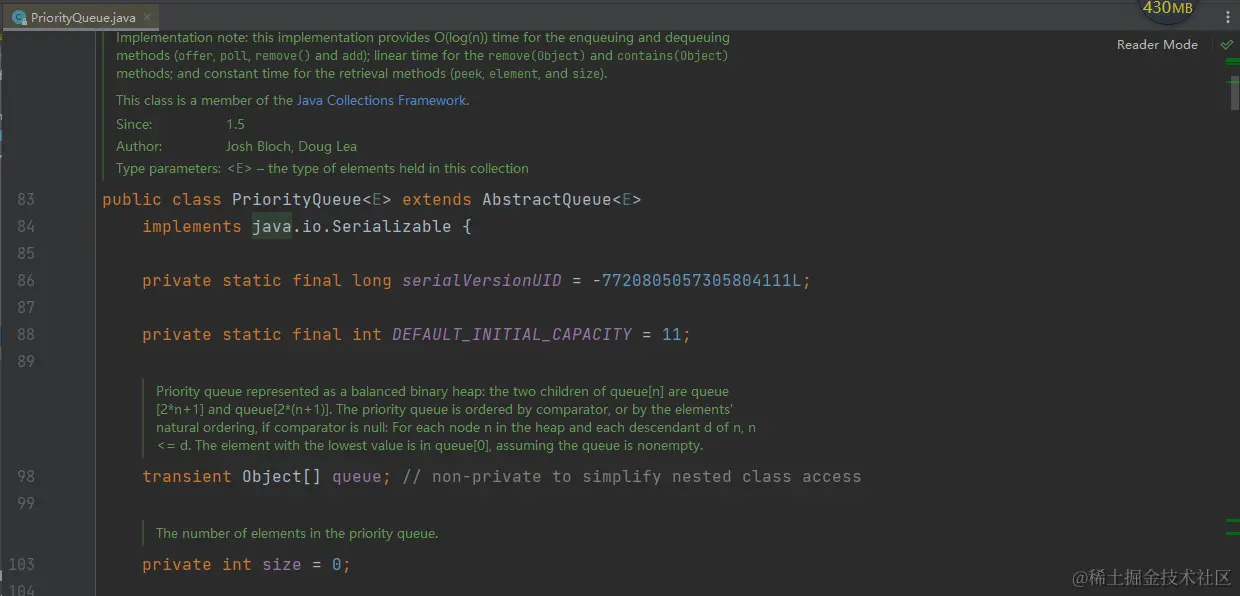Image resolution: width=1240 pixels, height=596 pixels.
Task: Toggle Reader Mode for this file
Action: pos(1157,44)
